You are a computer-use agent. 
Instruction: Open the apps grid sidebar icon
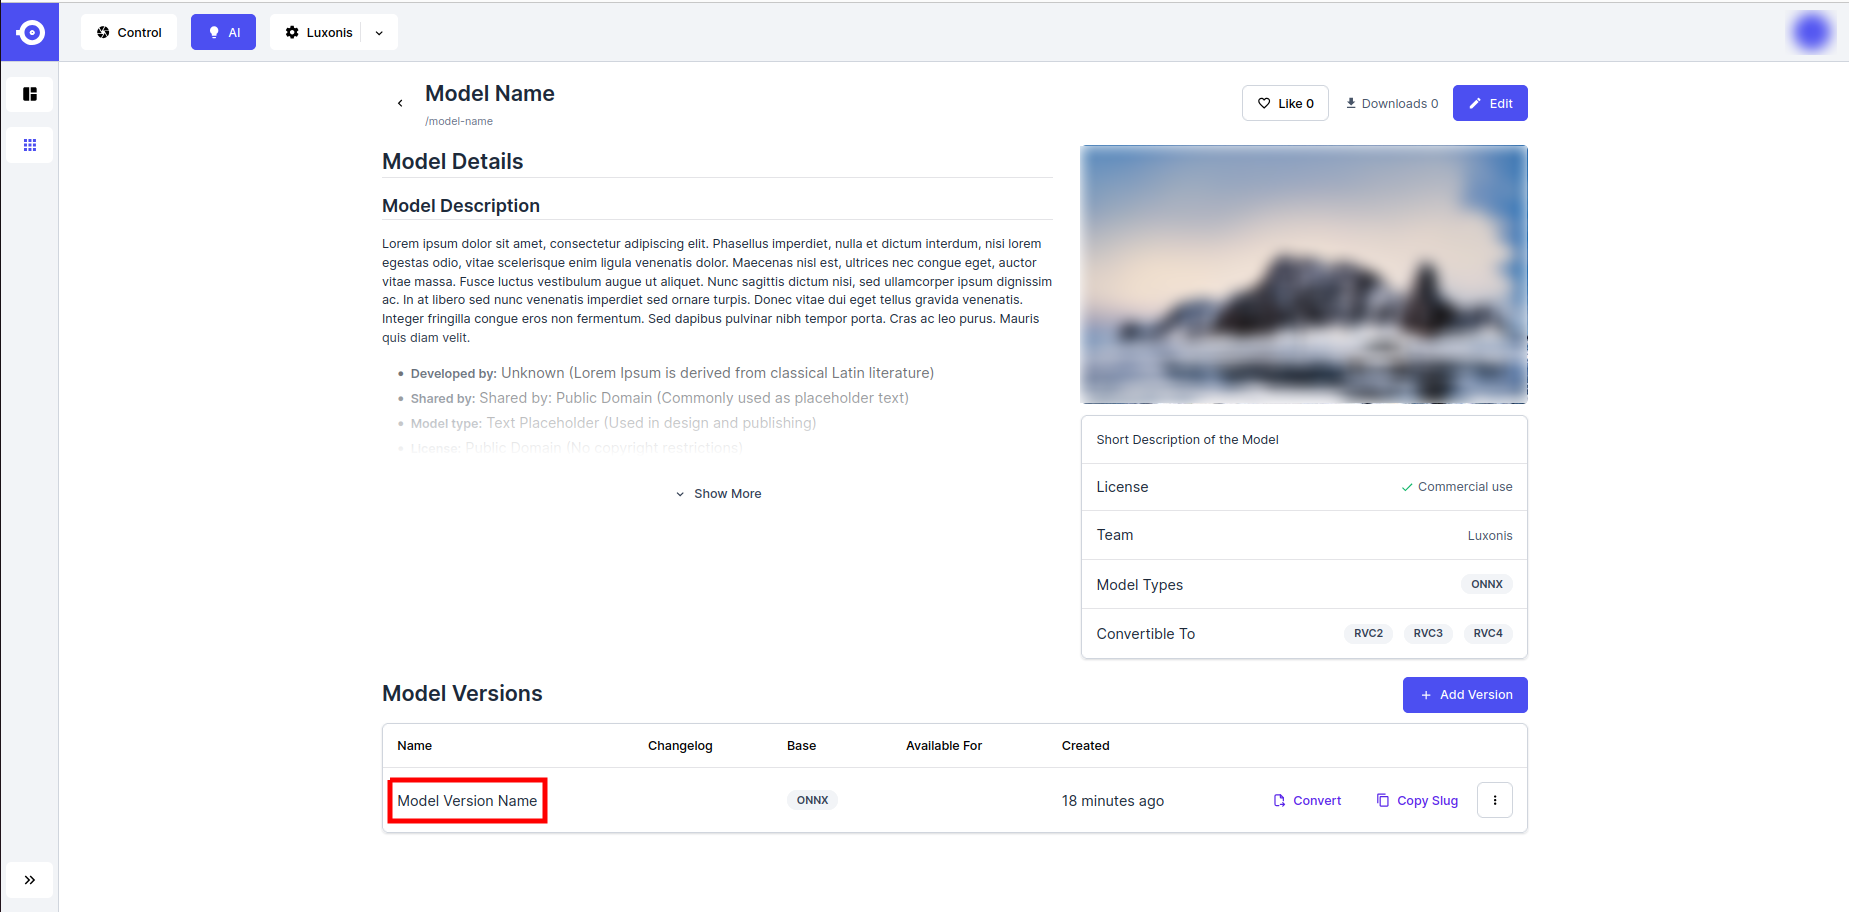click(x=30, y=145)
